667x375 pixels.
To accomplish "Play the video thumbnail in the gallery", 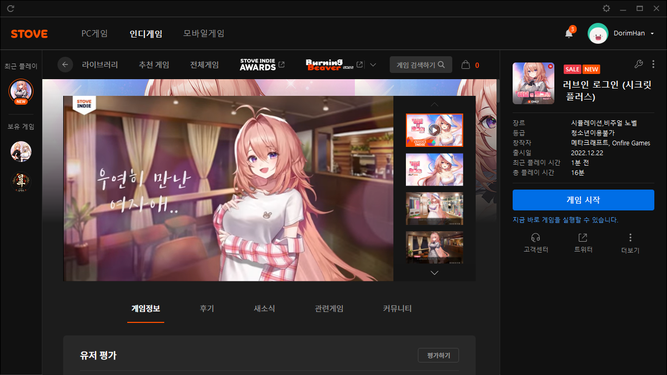I will click(x=434, y=130).
